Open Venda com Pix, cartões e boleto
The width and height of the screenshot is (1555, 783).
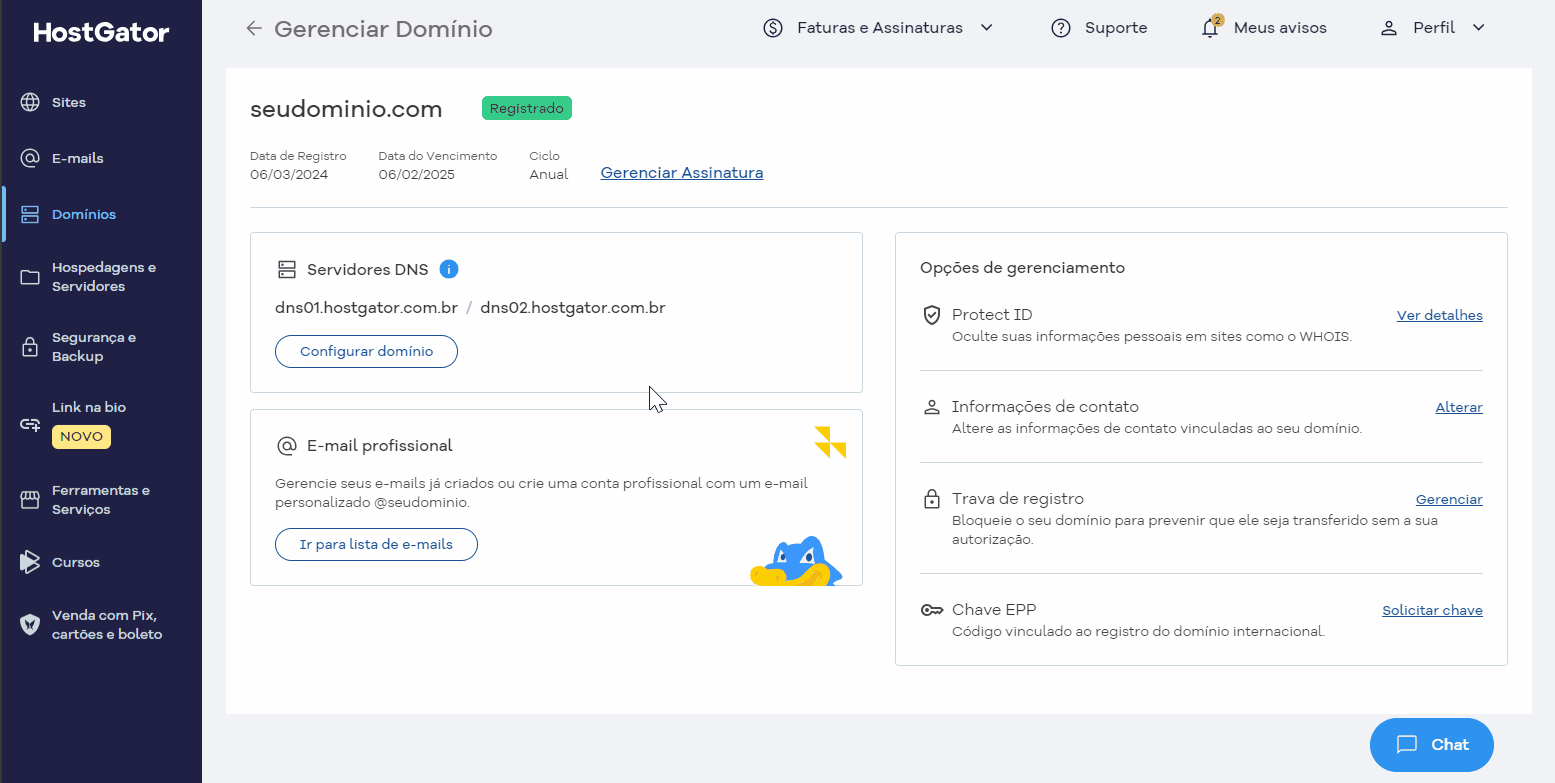pos(107,624)
